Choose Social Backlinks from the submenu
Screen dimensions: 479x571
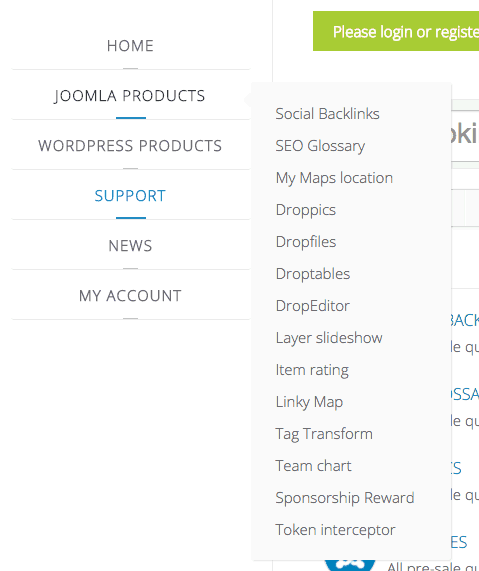pos(327,114)
